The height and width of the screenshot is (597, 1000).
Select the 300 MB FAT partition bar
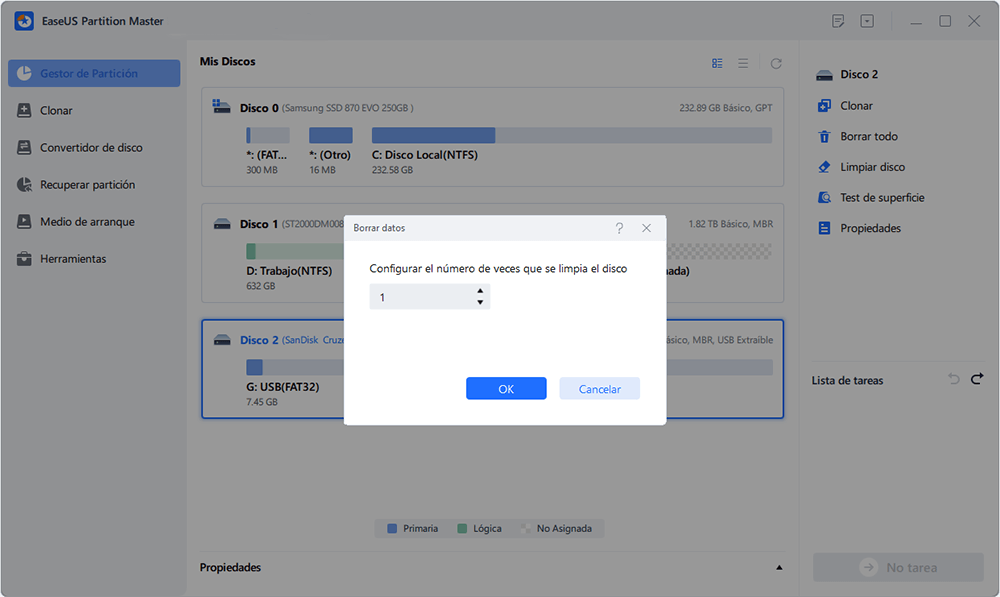(268, 135)
